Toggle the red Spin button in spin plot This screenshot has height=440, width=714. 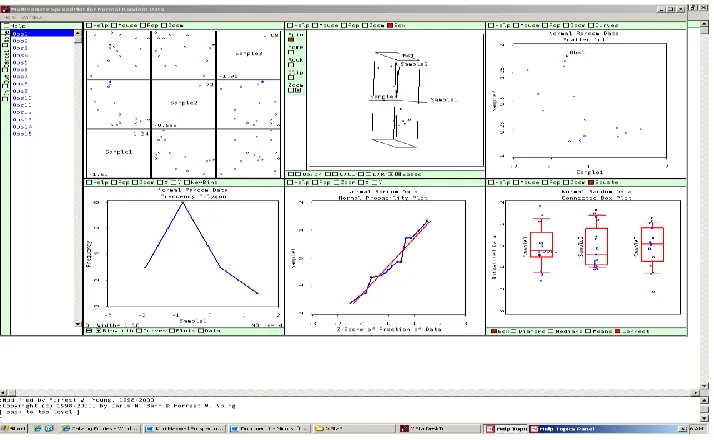click(291, 40)
